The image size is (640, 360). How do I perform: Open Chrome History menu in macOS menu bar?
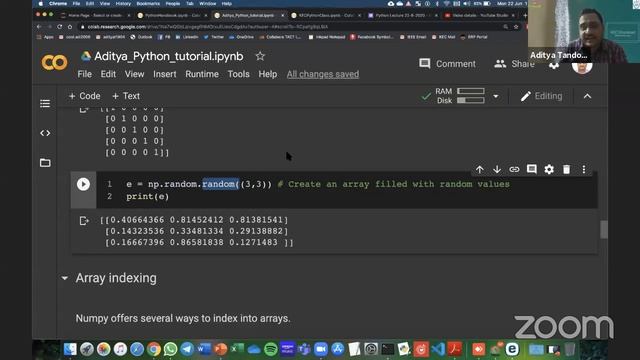click(x=123, y=4)
